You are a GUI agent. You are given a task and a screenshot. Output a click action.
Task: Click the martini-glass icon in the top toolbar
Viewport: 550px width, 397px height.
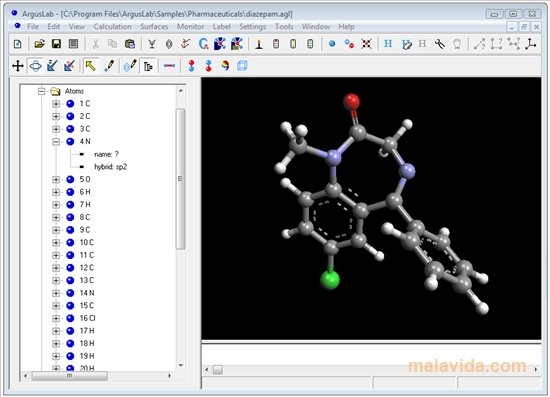click(x=152, y=44)
